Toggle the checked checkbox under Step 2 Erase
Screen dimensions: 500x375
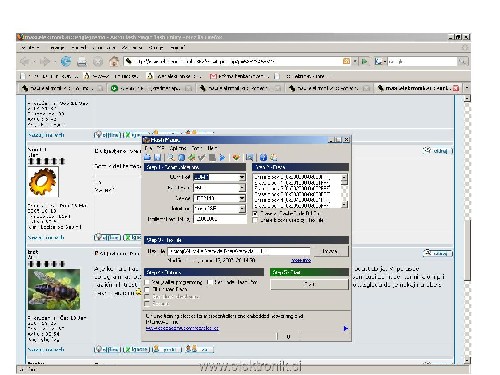click(x=255, y=213)
